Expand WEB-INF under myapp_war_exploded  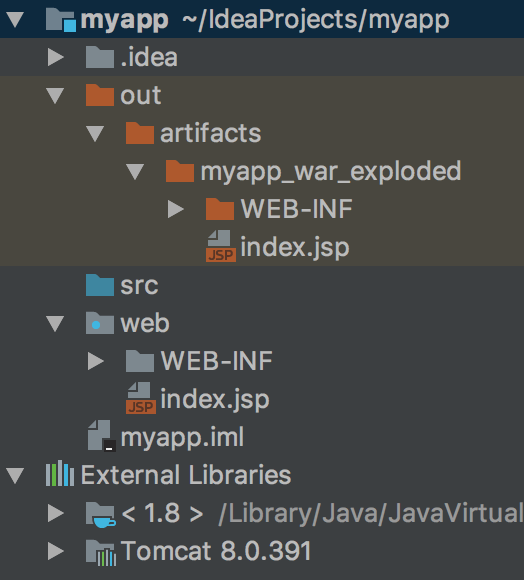[x=175, y=209]
